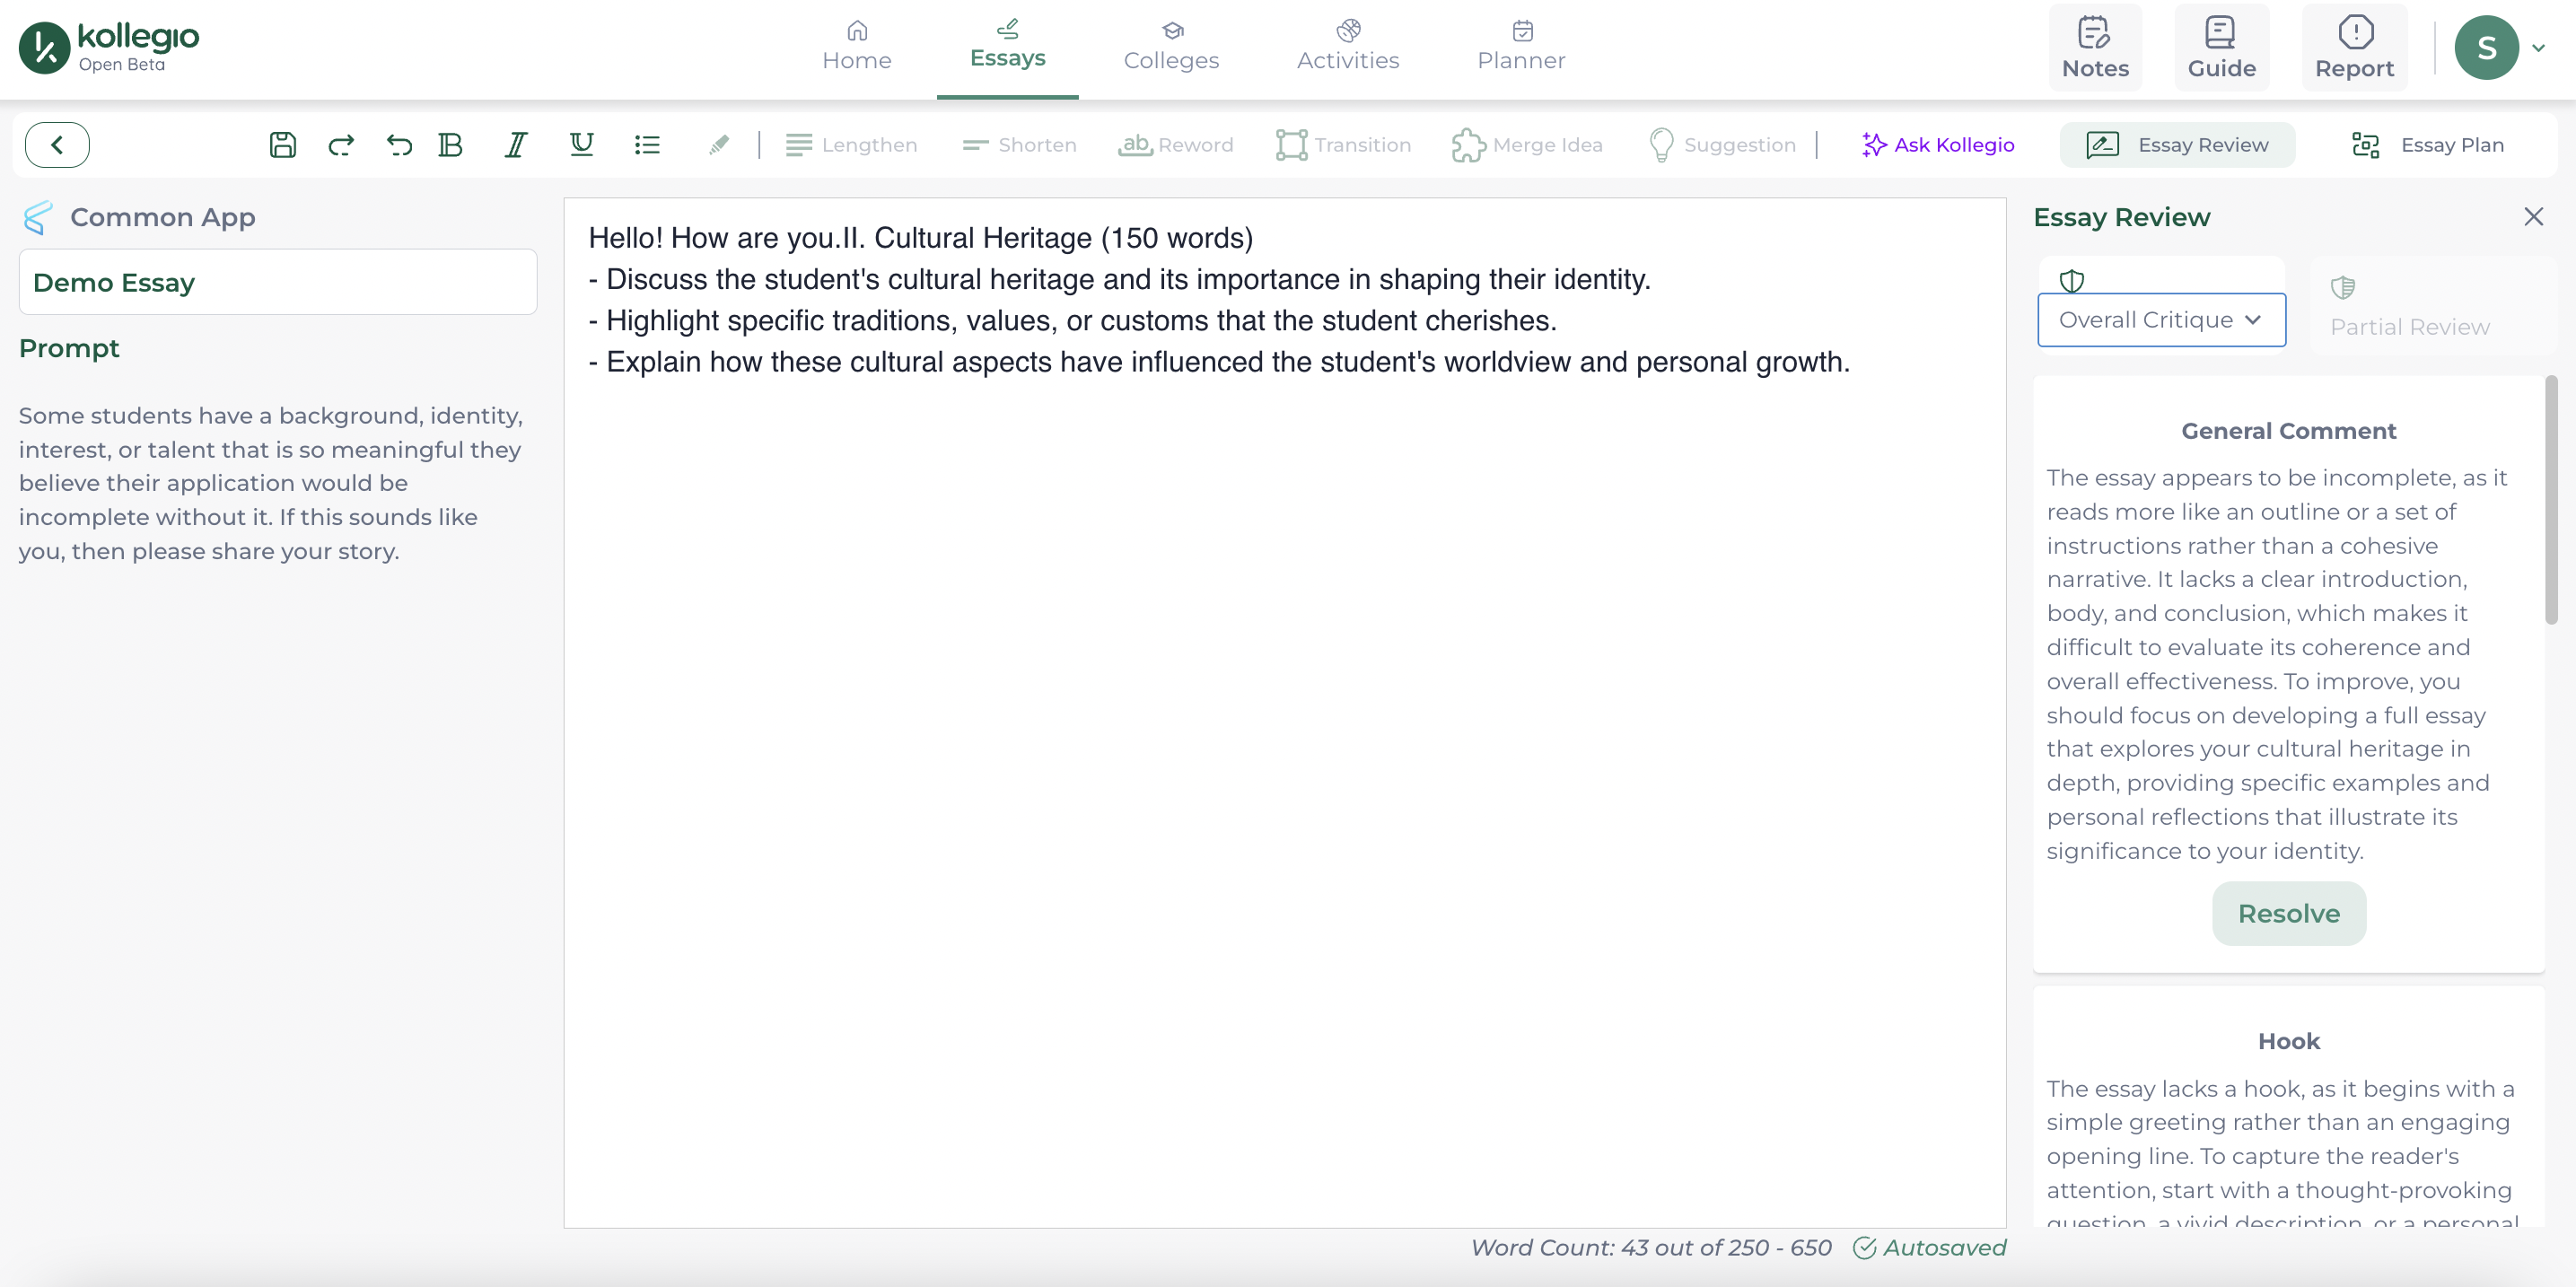Click the save document icon

pyautogui.click(x=283, y=145)
